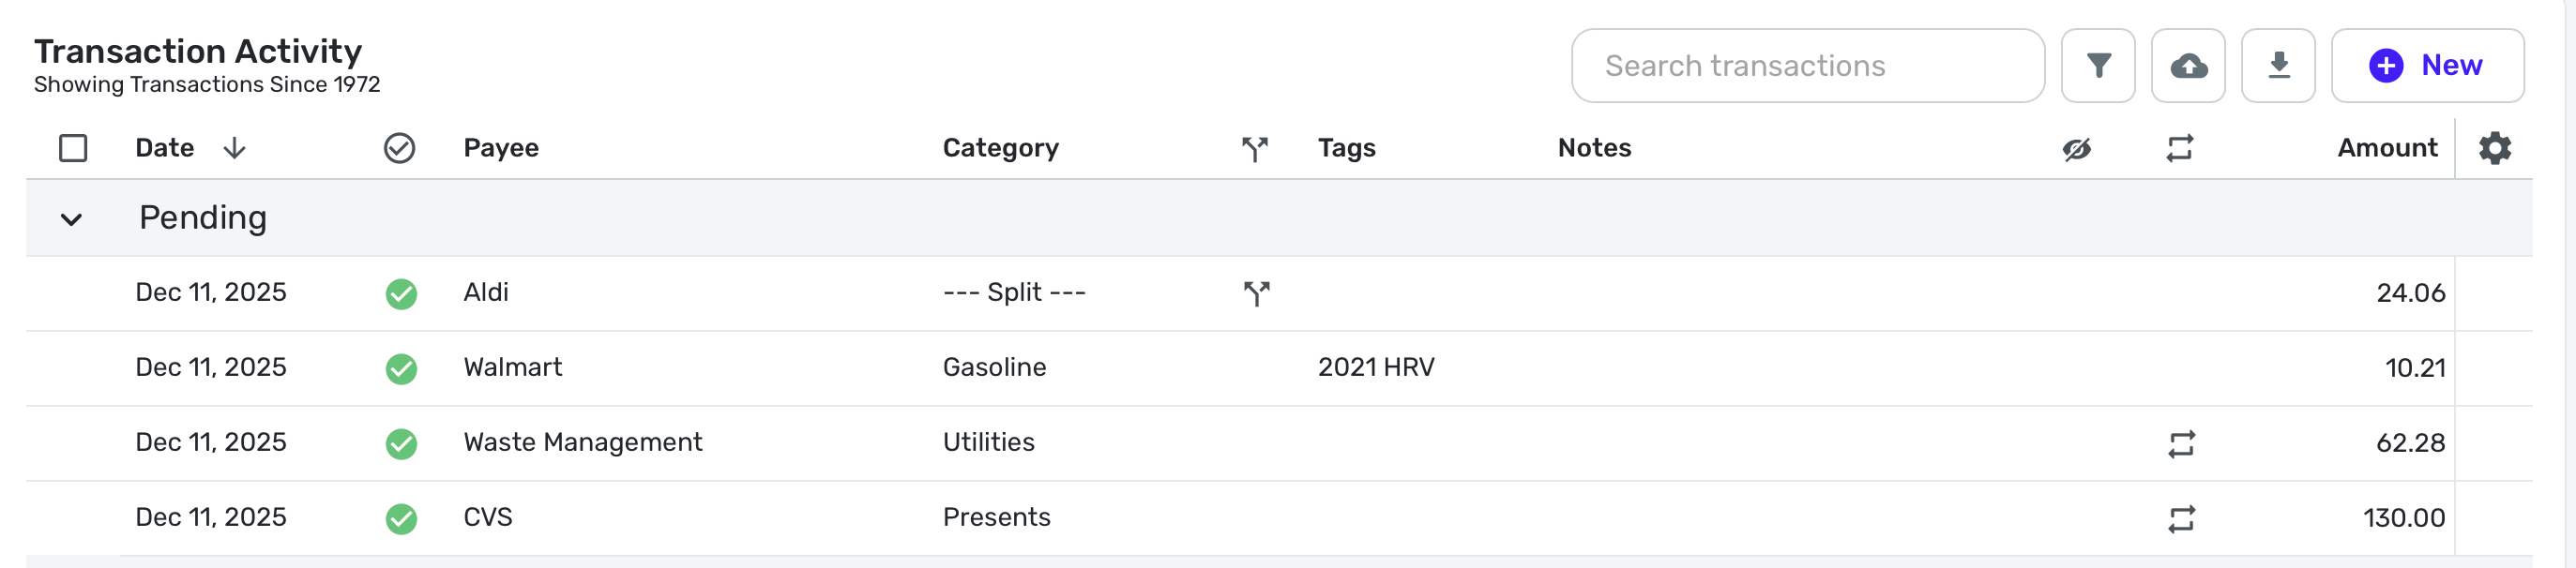The image size is (2576, 568).
Task: Sort by Date column arrow
Action: (x=234, y=148)
